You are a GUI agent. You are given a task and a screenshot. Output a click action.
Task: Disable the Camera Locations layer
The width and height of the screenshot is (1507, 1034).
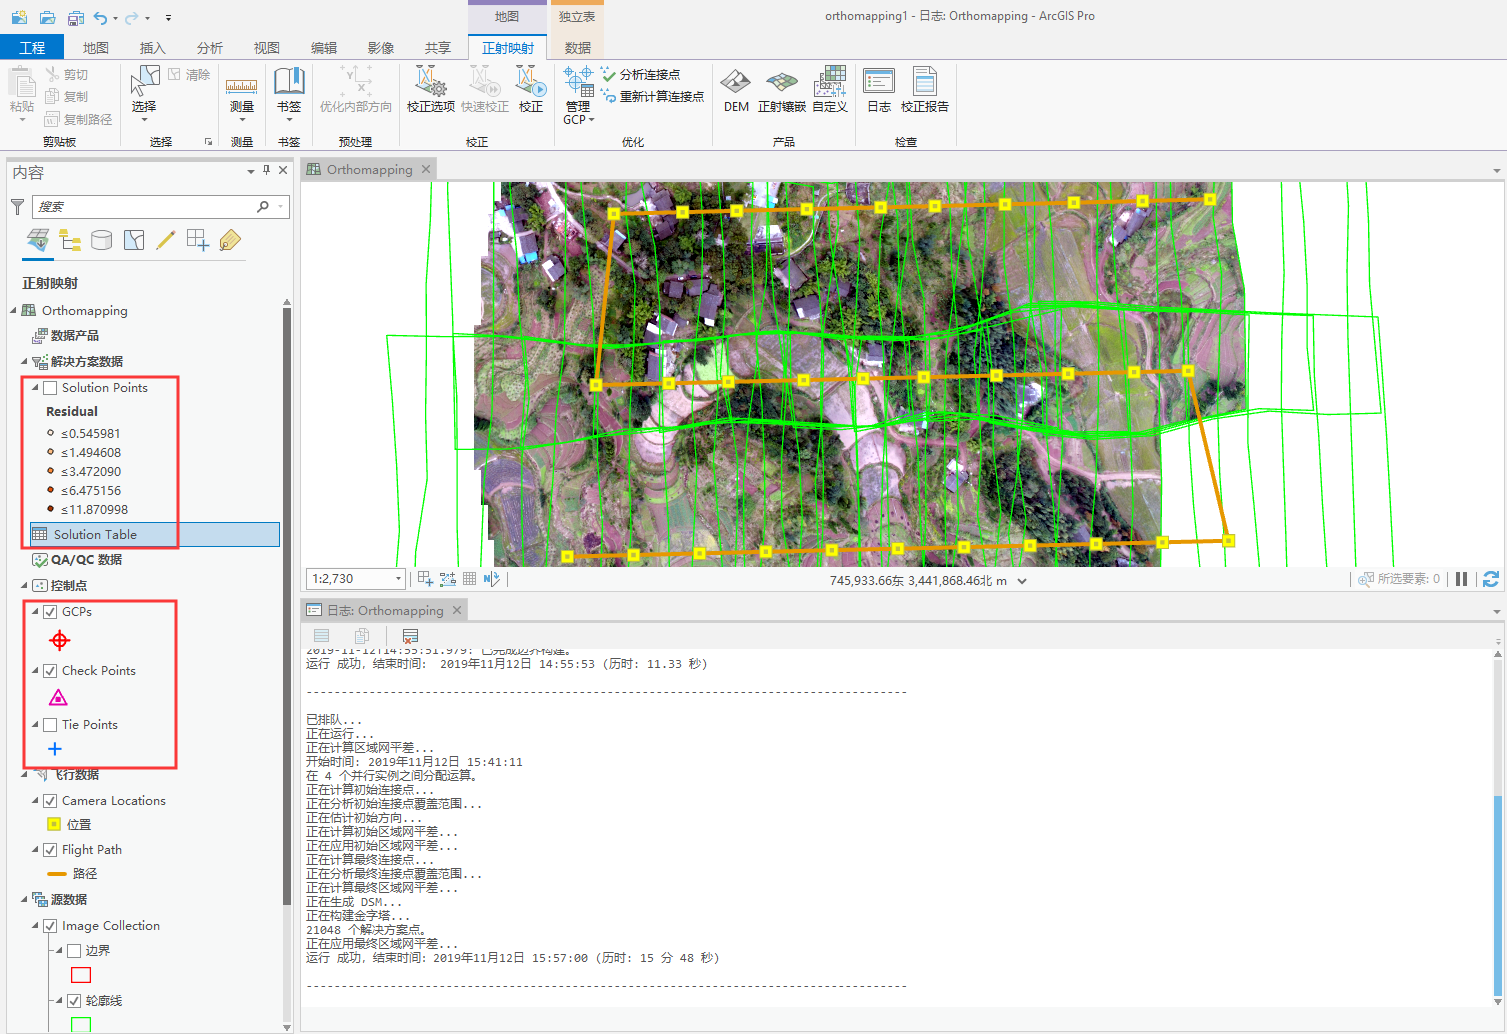[50, 800]
